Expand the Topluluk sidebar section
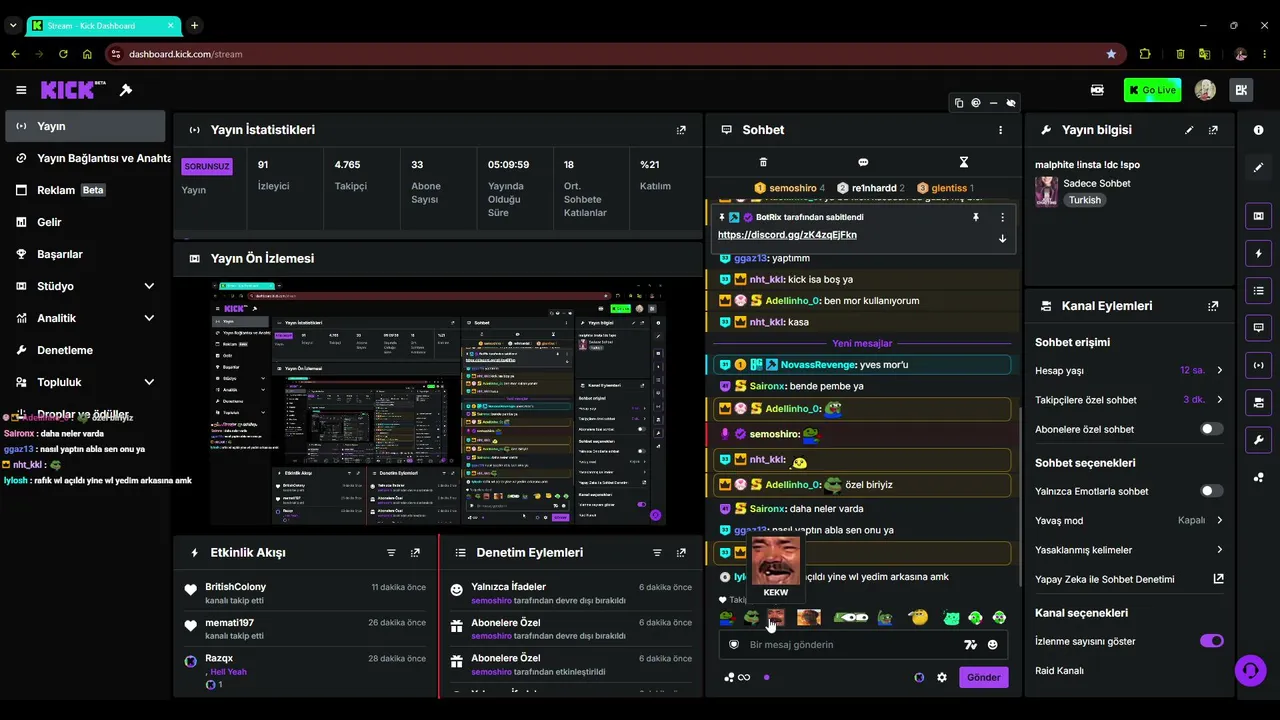Screen dimensions: 1280x720 click(x=149, y=382)
